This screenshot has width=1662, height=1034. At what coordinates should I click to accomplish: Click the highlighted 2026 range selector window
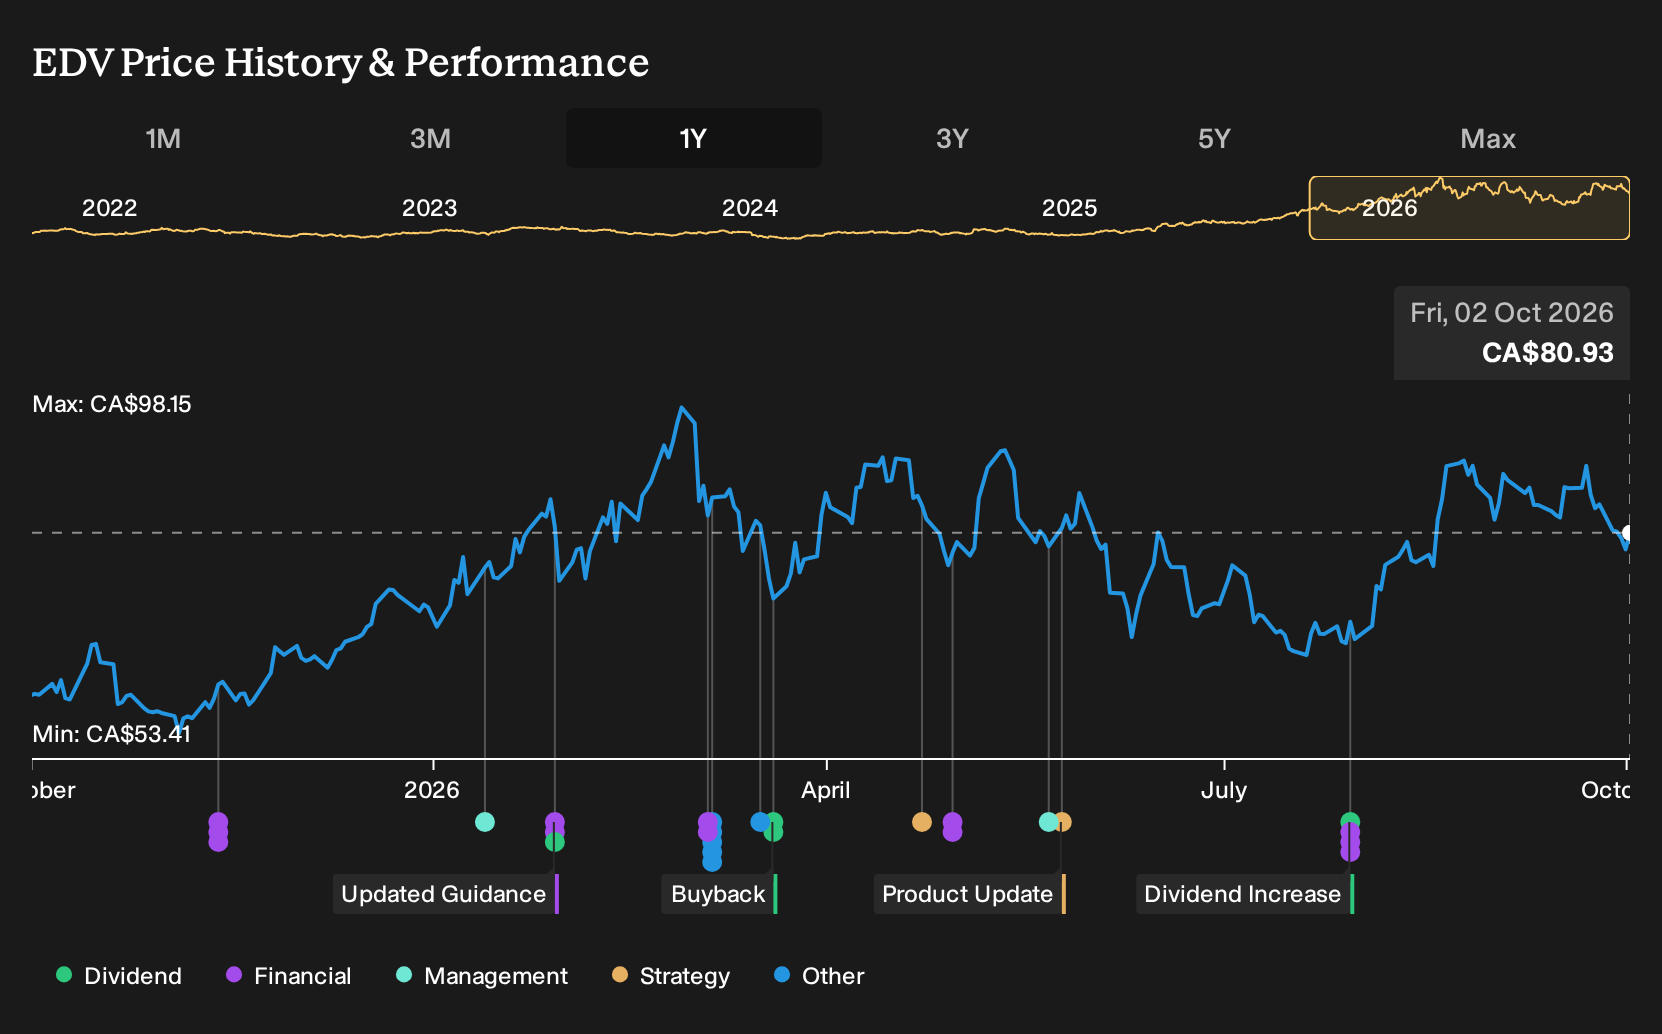pyautogui.click(x=1469, y=208)
